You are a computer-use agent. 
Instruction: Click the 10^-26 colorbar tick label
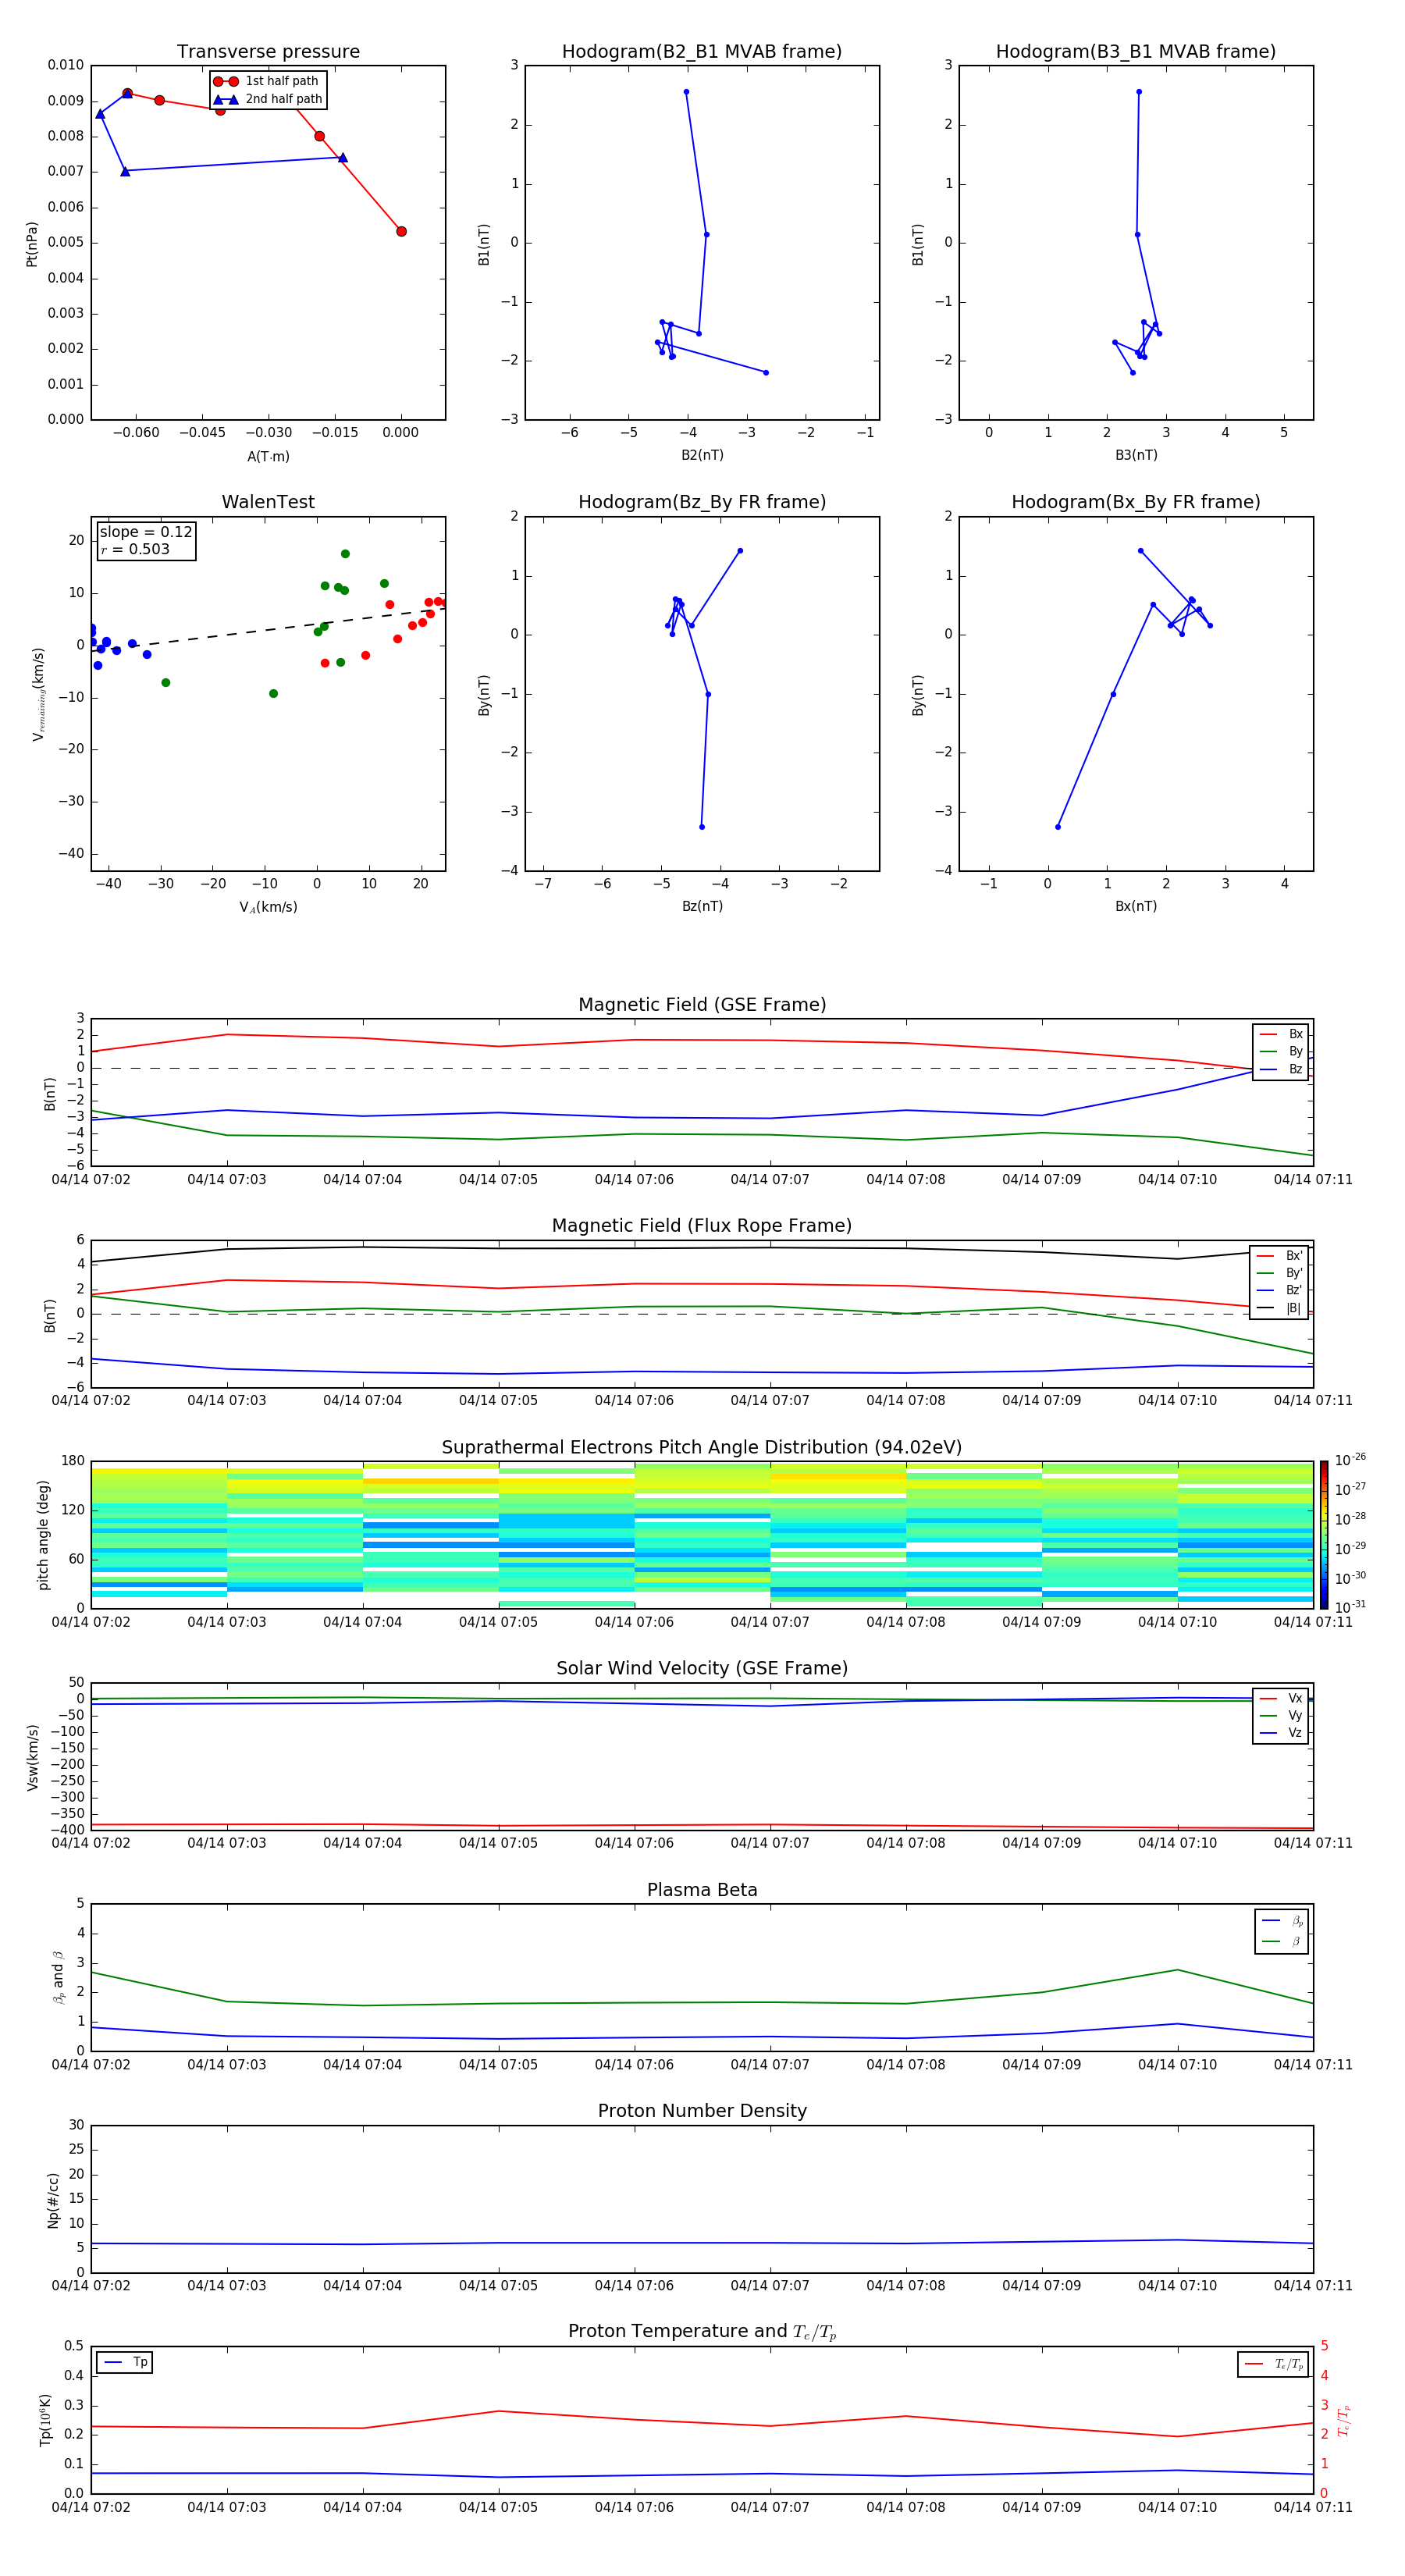1350,1460
